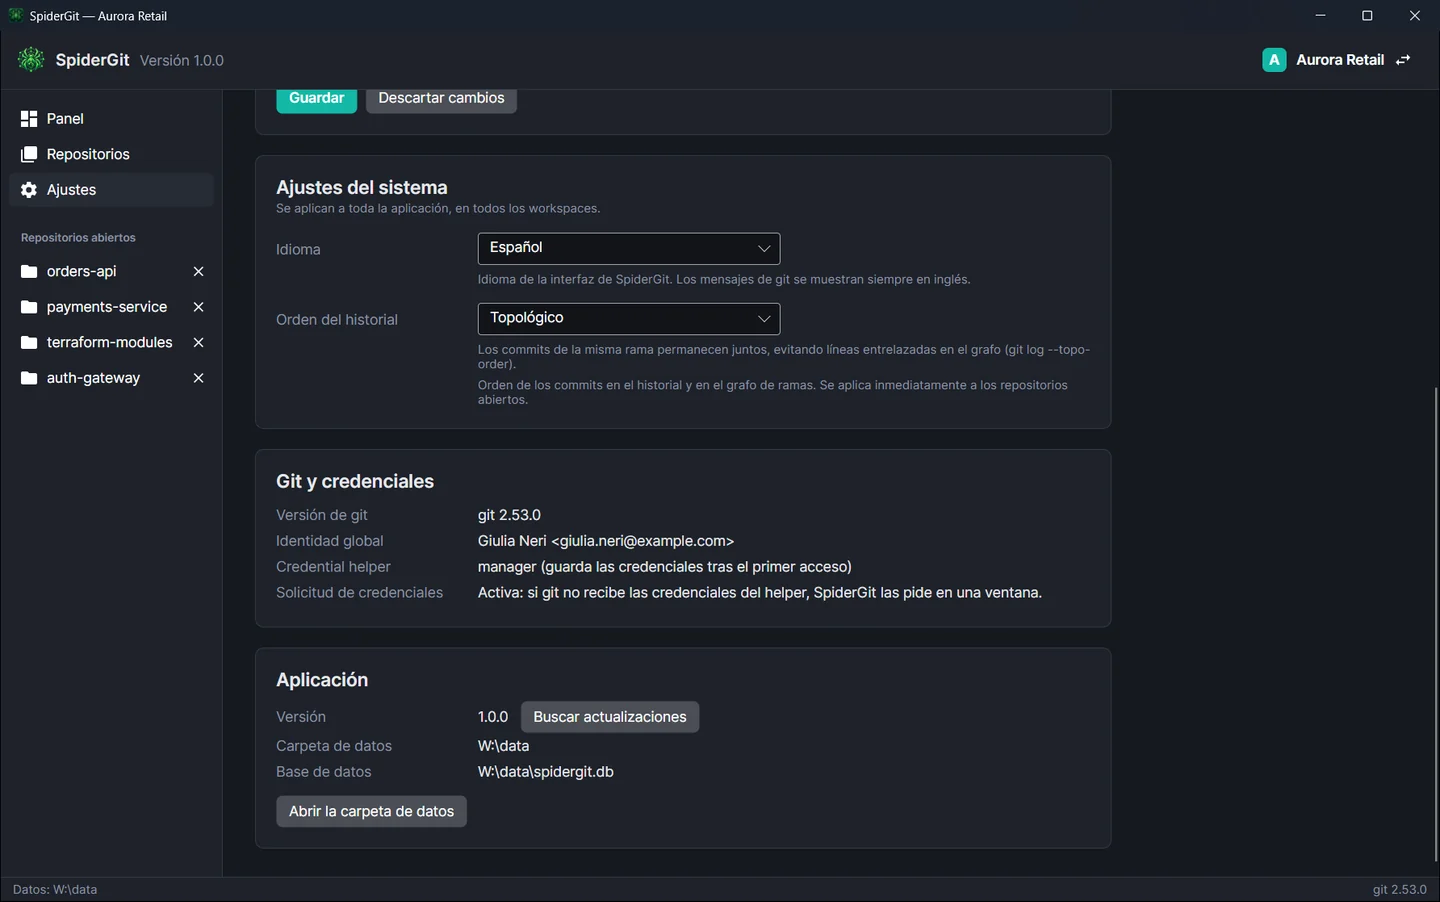This screenshot has width=1440, height=902.
Task: Minimize the SpiderGit window
Action: pyautogui.click(x=1320, y=16)
